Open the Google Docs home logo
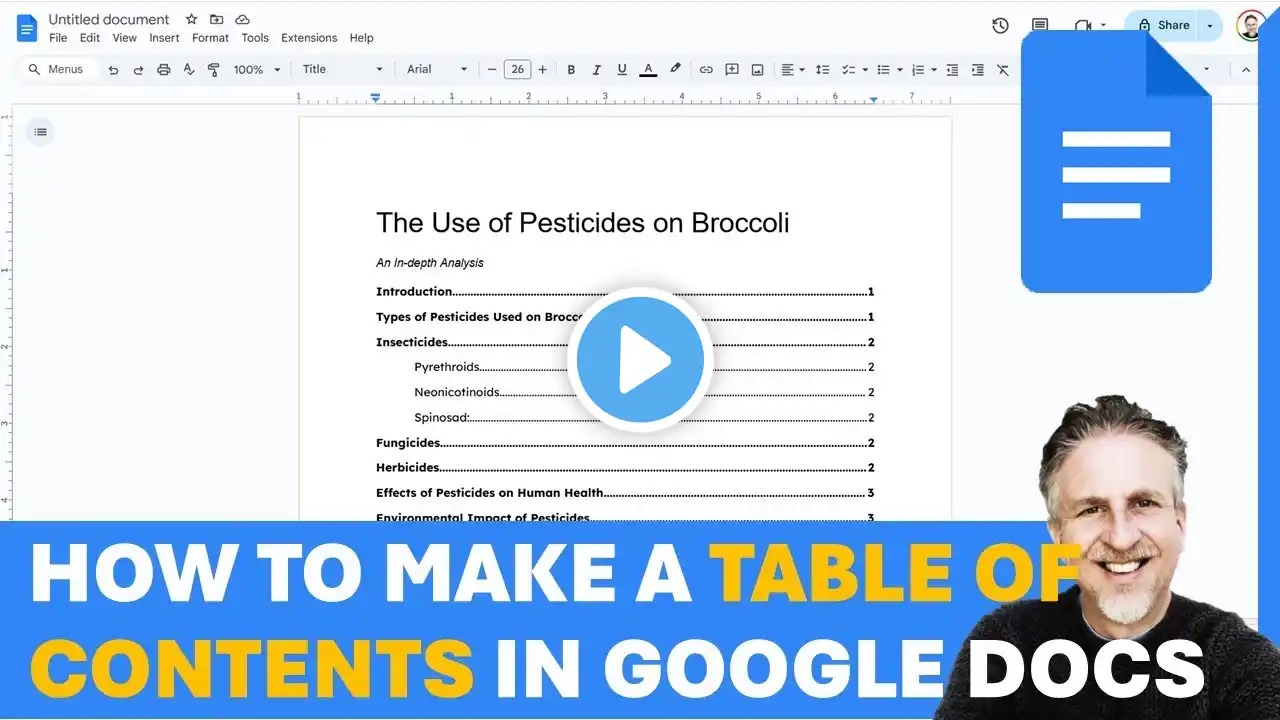Viewport: 1280px width, 720px height. (27, 28)
